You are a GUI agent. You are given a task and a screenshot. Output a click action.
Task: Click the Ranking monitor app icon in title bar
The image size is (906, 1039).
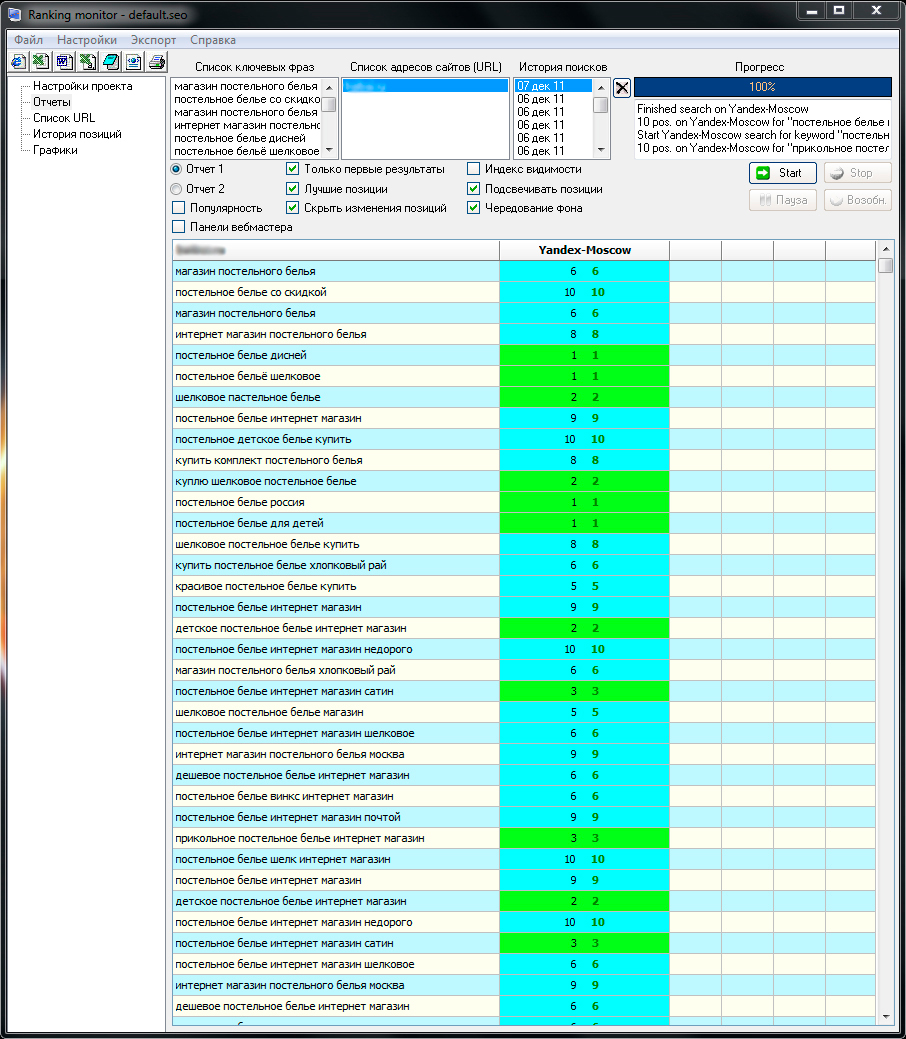click(x=15, y=14)
